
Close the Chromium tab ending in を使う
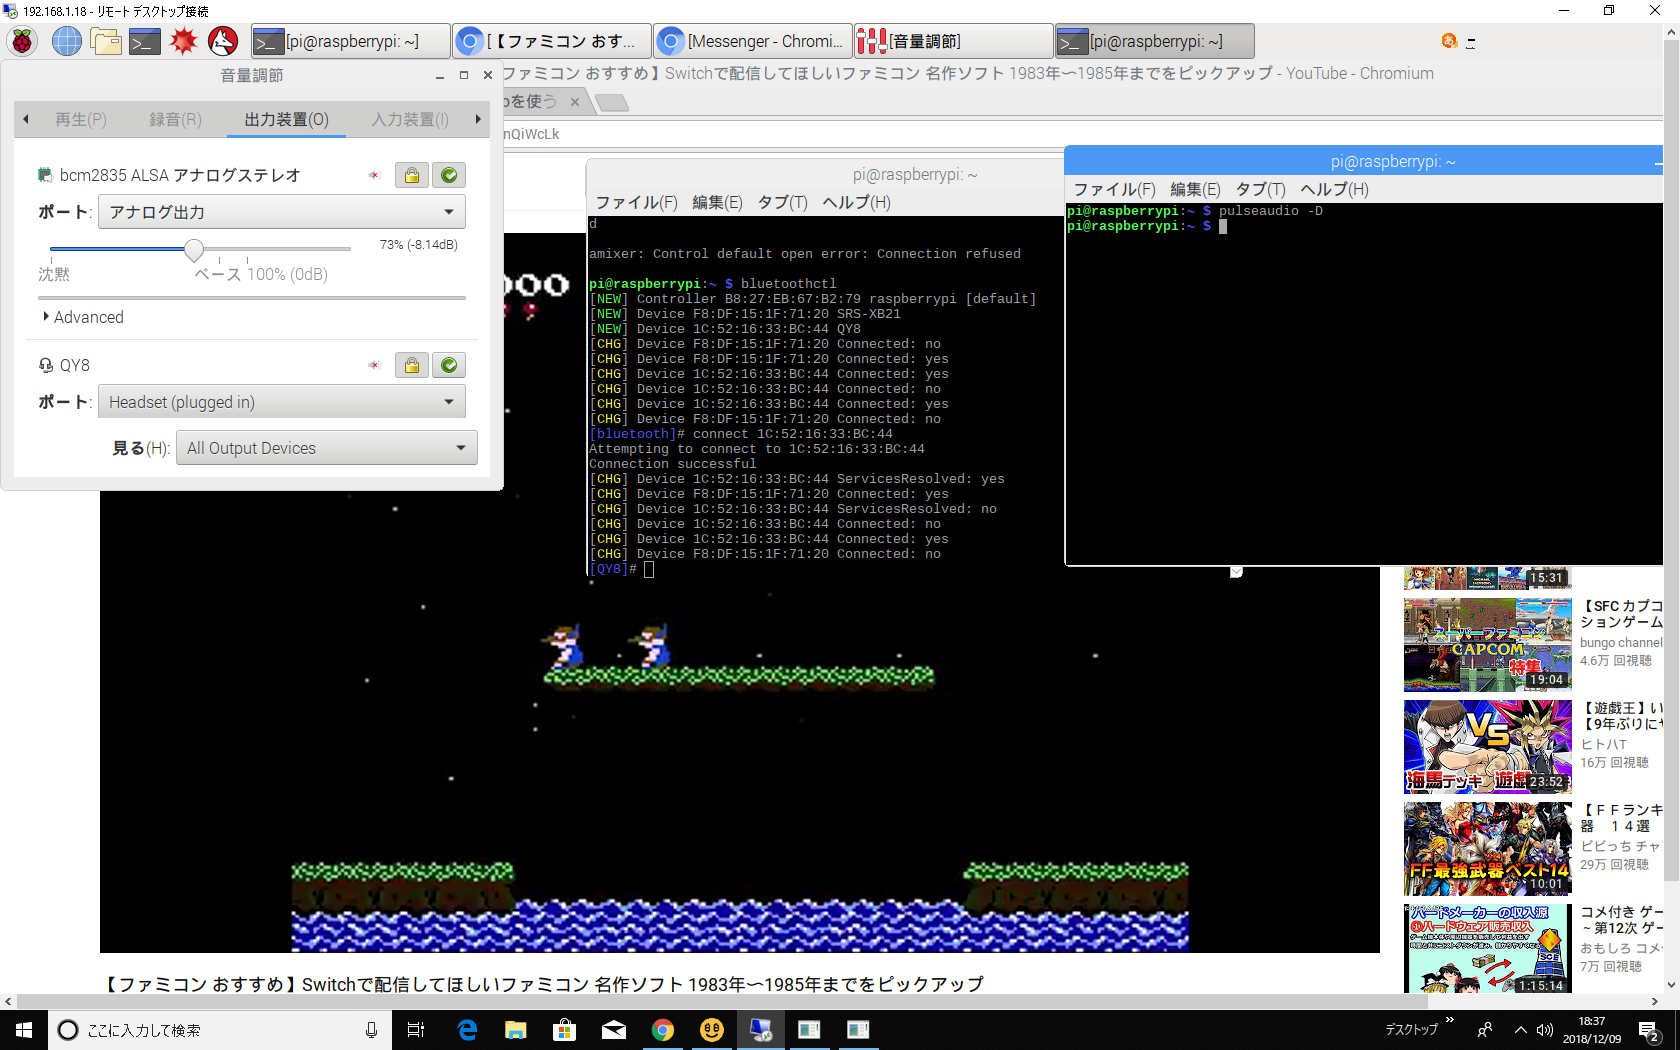(x=575, y=102)
